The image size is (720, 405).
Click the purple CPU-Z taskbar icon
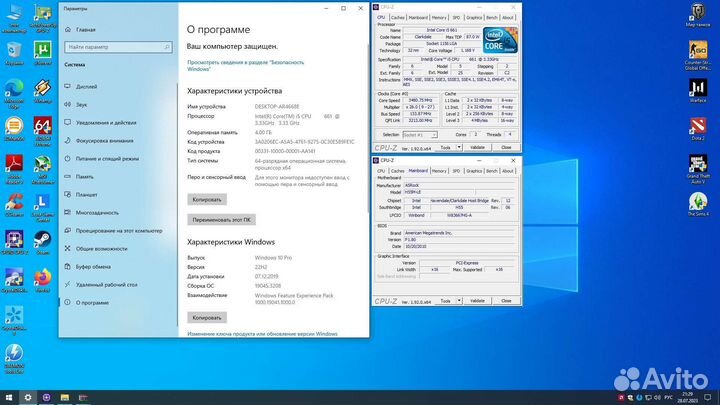pyautogui.click(x=46, y=397)
